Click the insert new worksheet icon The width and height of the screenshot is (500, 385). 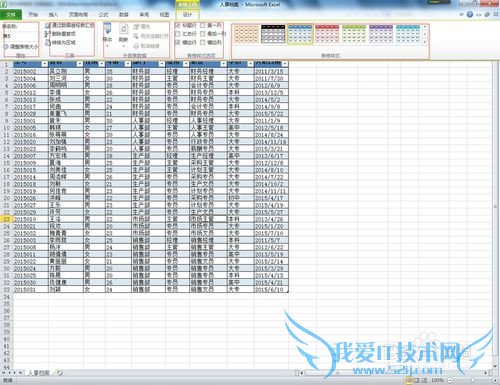59,373
